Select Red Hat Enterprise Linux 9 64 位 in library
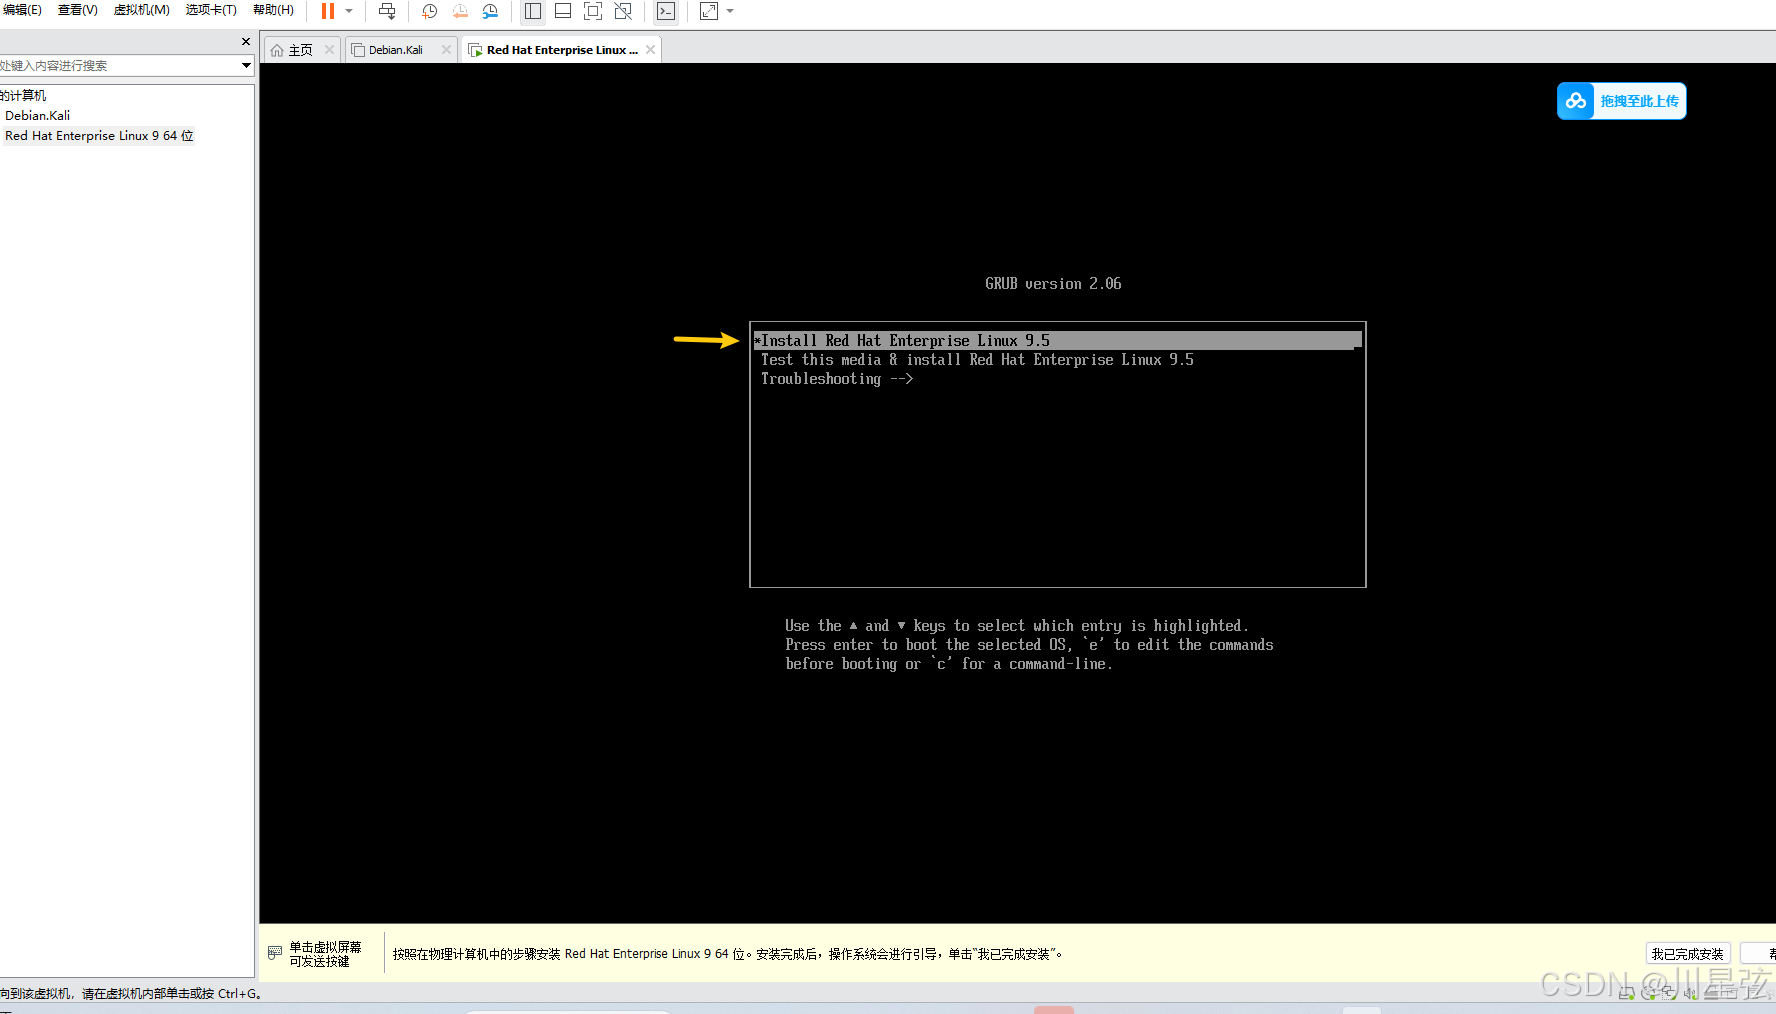Viewport: 1776px width, 1014px height. point(99,136)
